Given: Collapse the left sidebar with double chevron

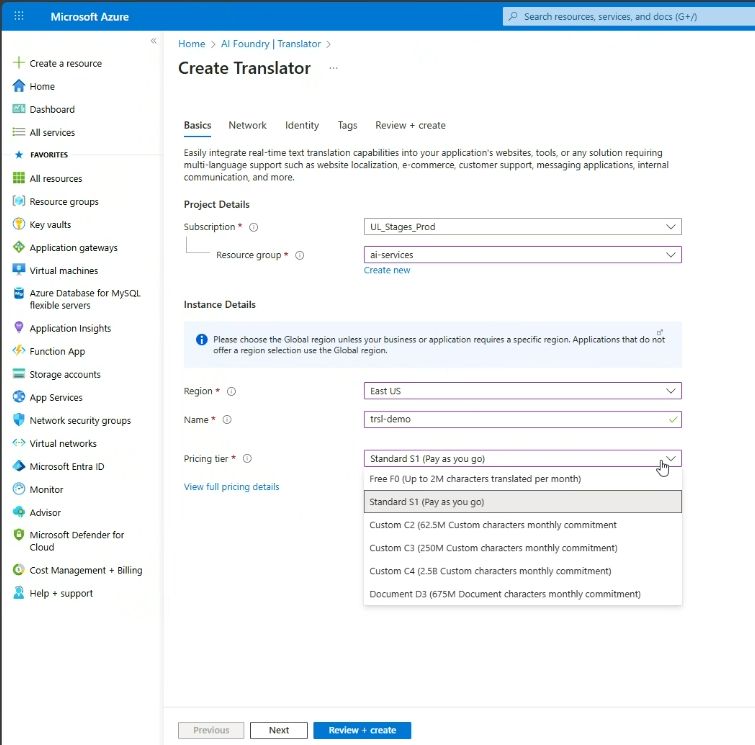Looking at the screenshot, I should 153,41.
